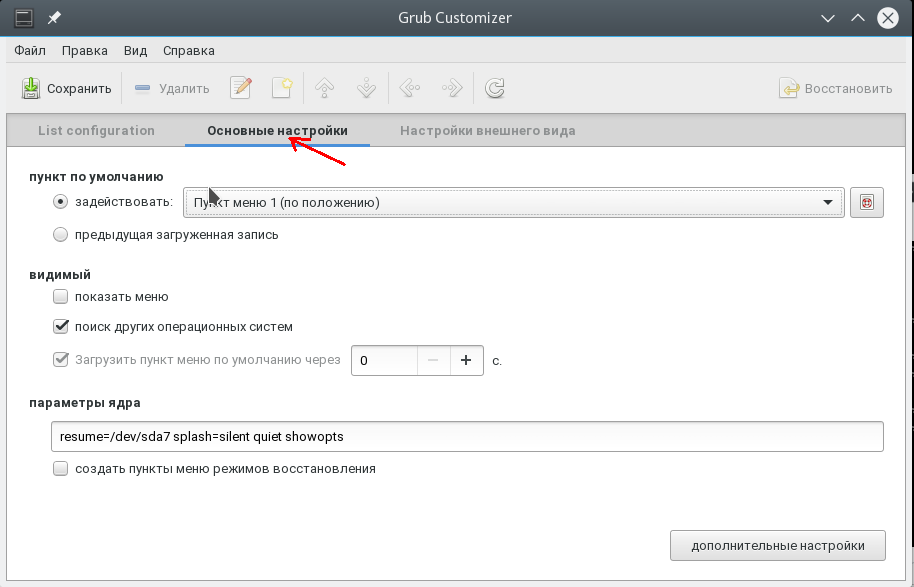Screen dimensions: 914x587
Task: Click the pin window icon in titlebar
Action: tap(54, 18)
